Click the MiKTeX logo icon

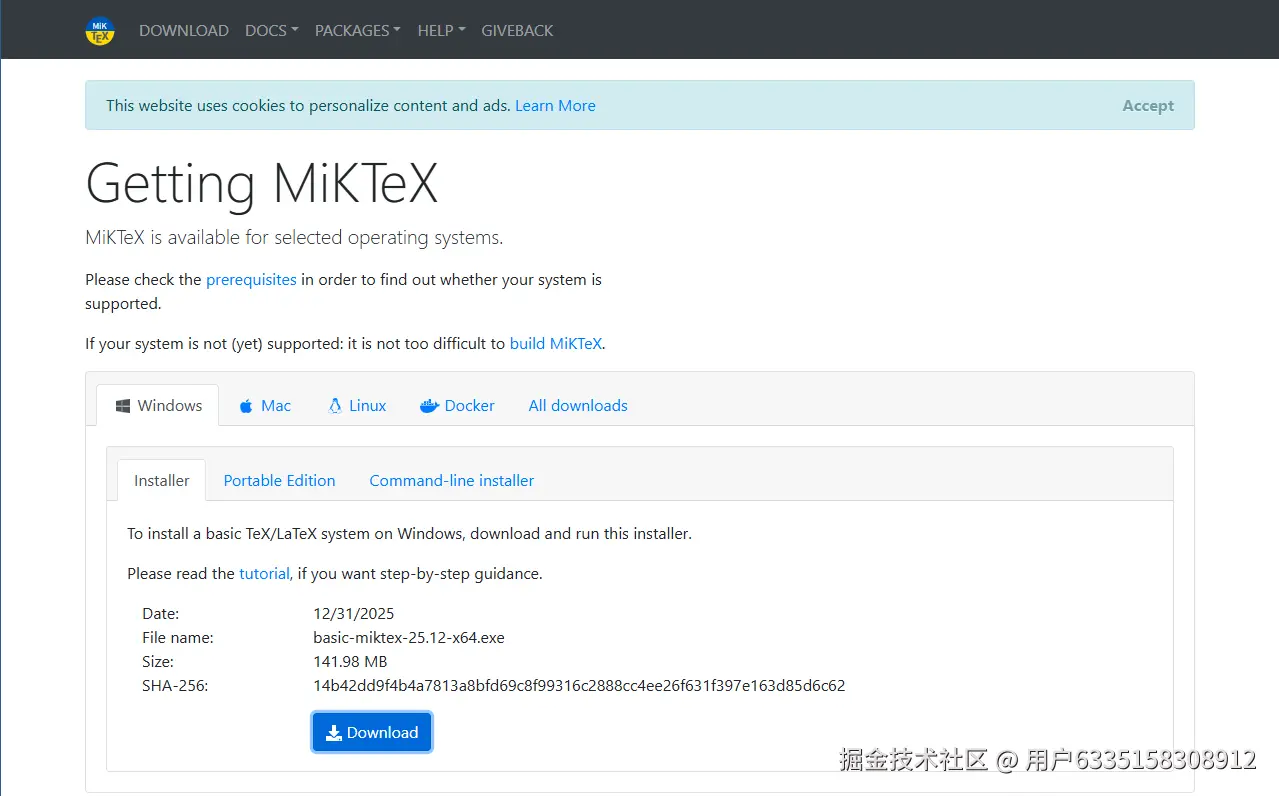click(x=100, y=30)
